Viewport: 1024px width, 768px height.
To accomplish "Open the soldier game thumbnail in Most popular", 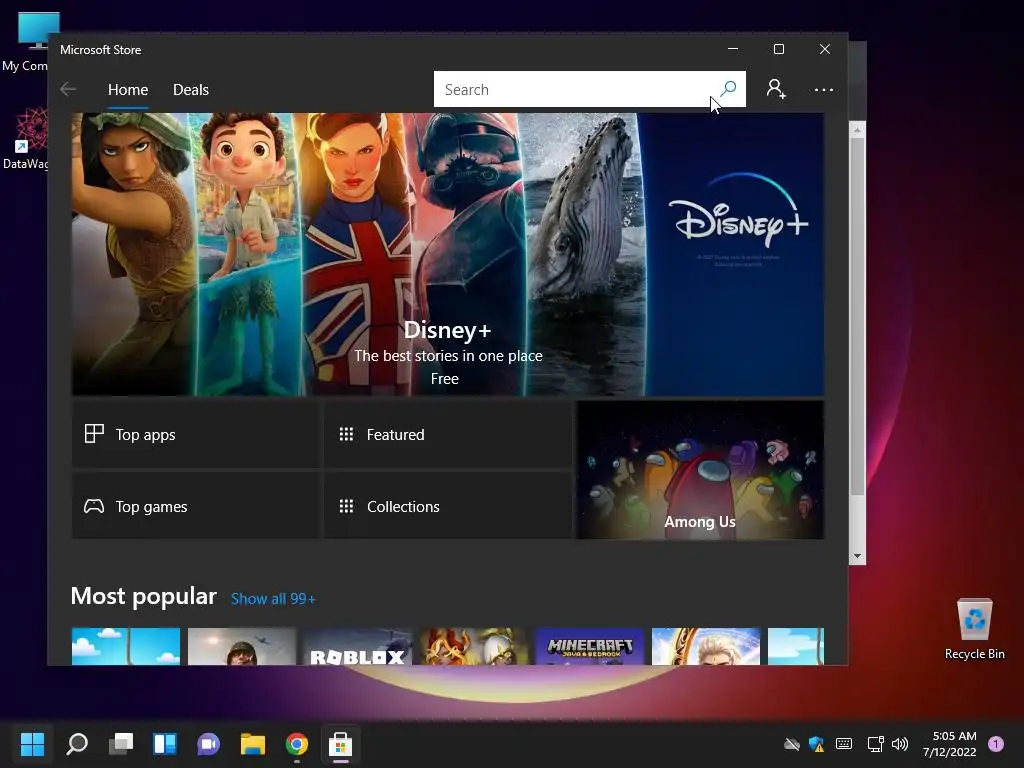I will [x=242, y=647].
